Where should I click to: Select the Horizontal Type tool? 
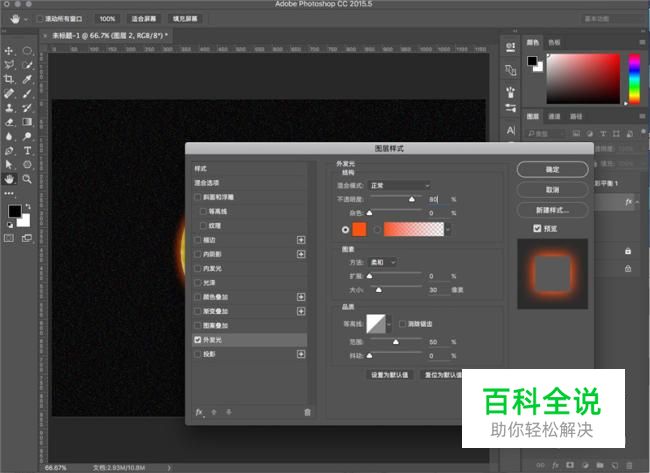[x=27, y=150]
